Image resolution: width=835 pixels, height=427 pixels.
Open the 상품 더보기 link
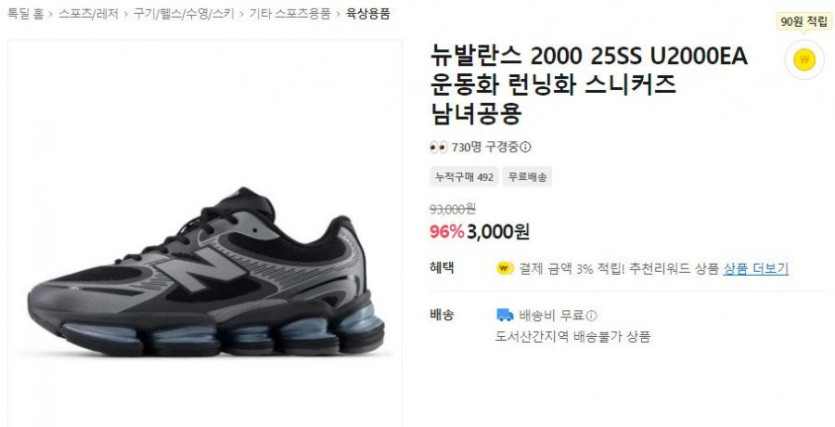click(756, 268)
